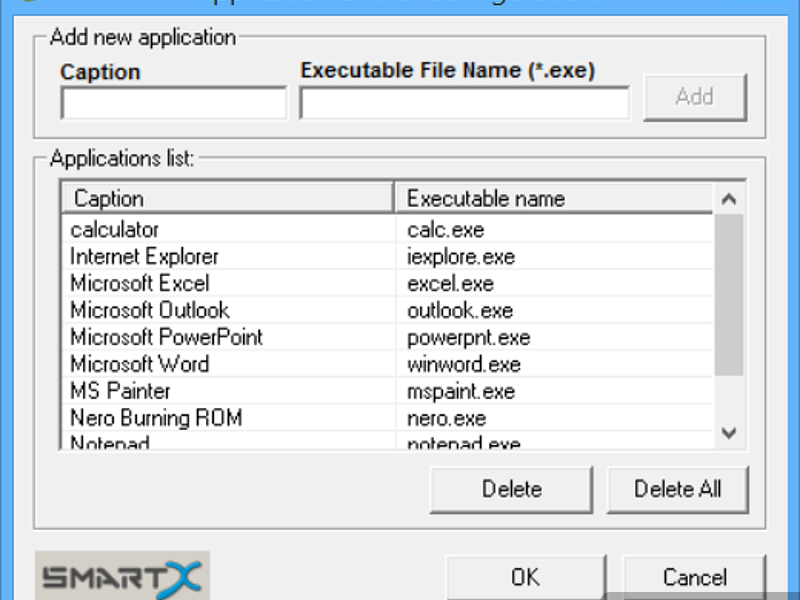
Task: Click the applications list scrollbar thumb
Action: click(x=729, y=295)
